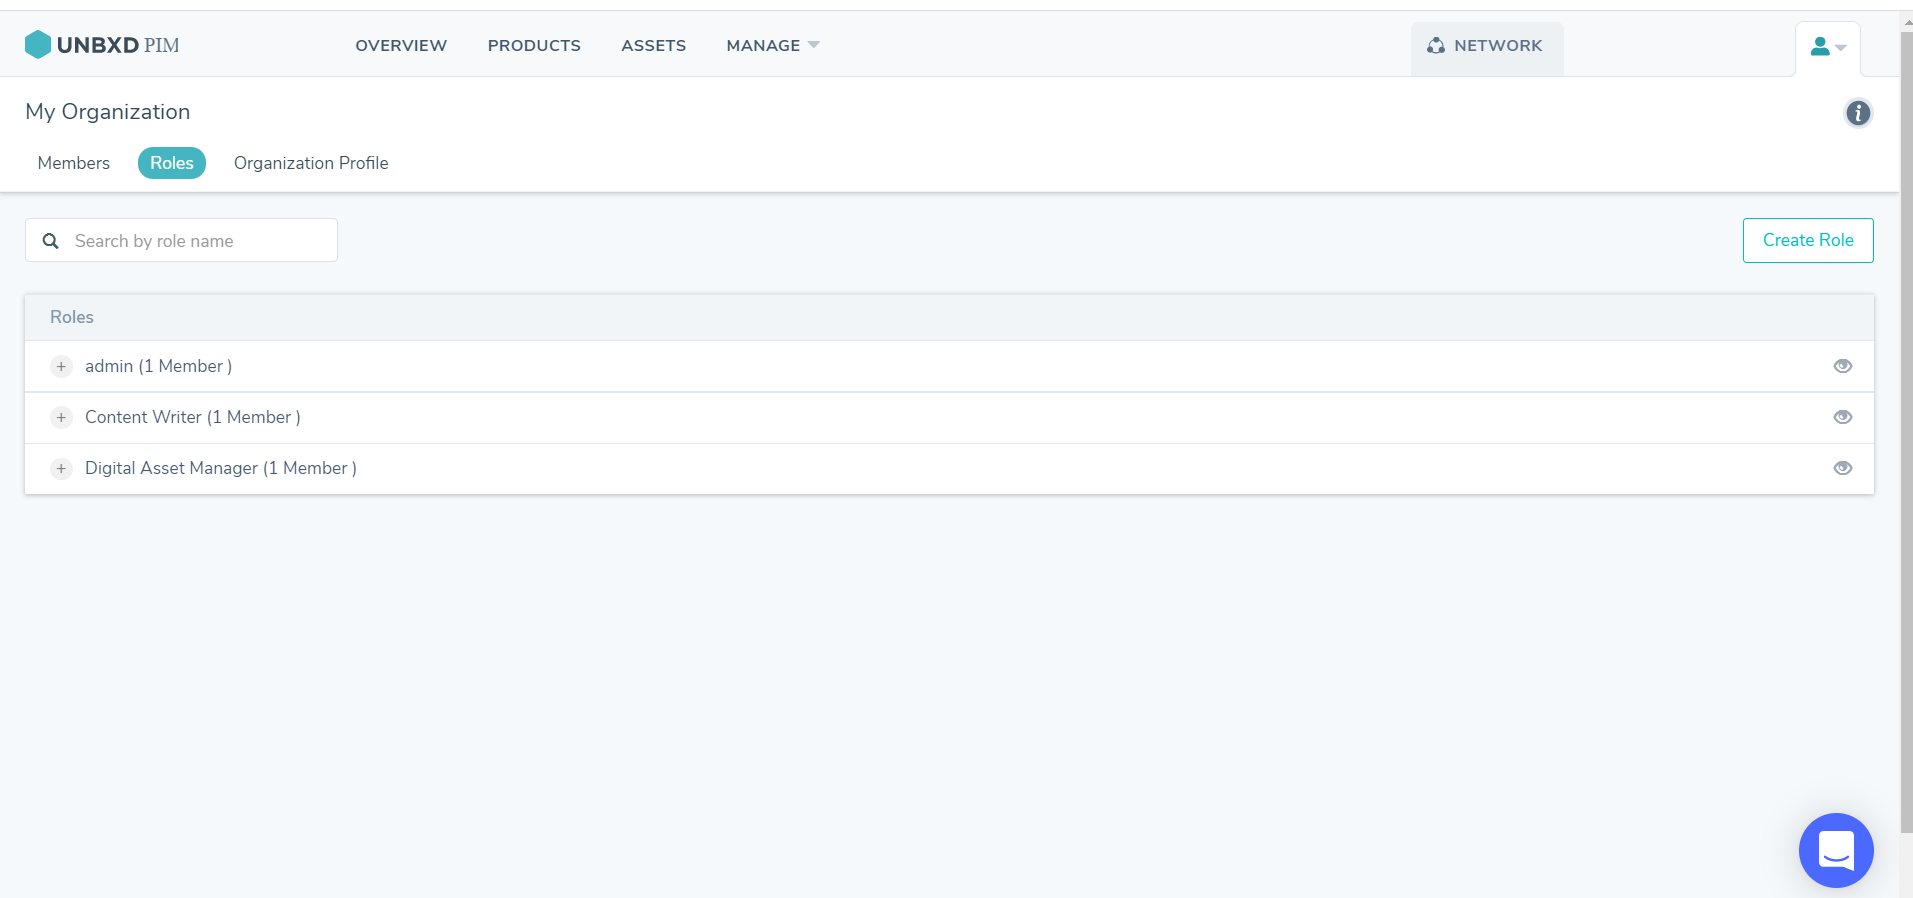This screenshot has width=1913, height=898.
Task: Click the UNBXD PIM logo
Action: coord(102,45)
